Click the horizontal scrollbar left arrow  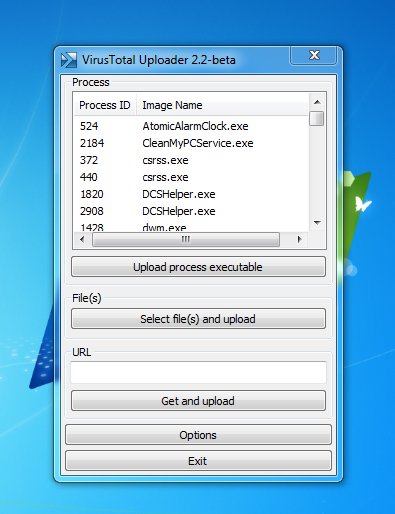(82, 239)
